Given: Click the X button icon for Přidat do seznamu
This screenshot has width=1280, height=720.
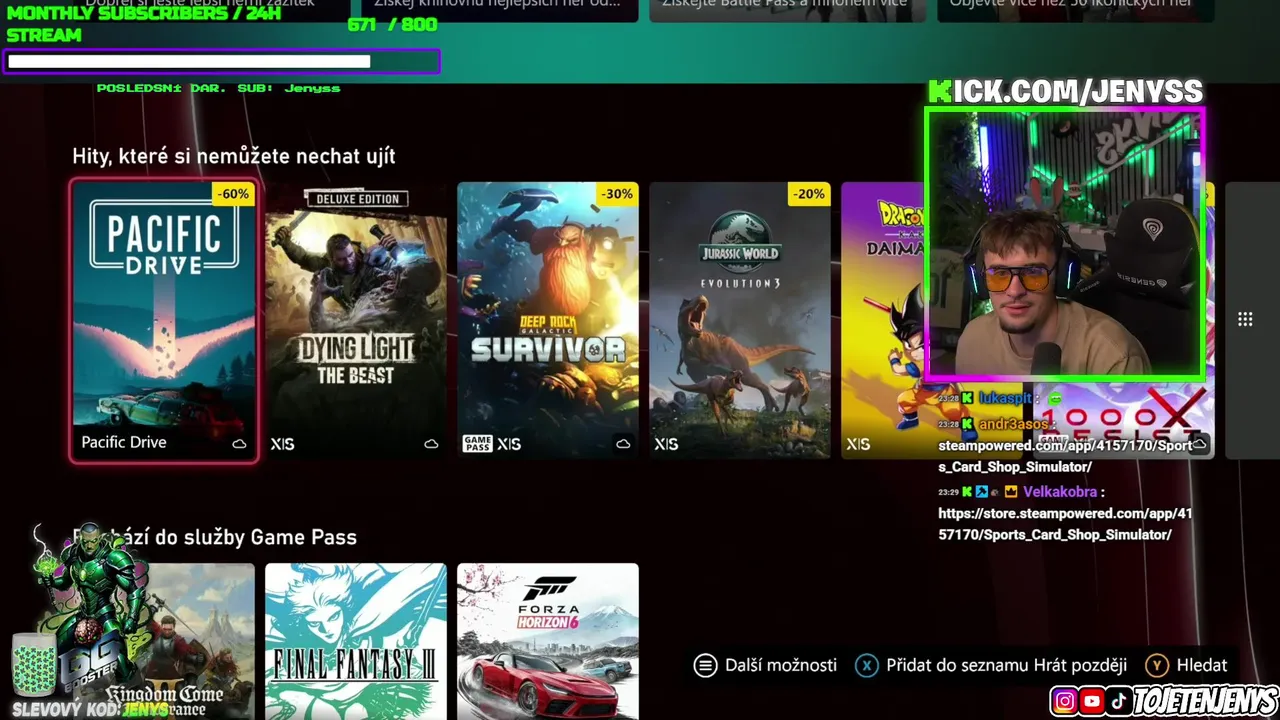Looking at the screenshot, I should coord(866,665).
